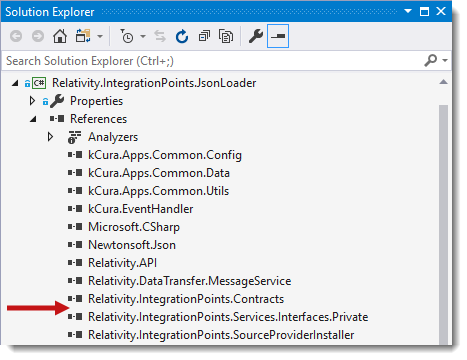Screen dimensions: 467x360
Task: Click the Microsoft.CSharp reference icon
Action: (x=75, y=227)
